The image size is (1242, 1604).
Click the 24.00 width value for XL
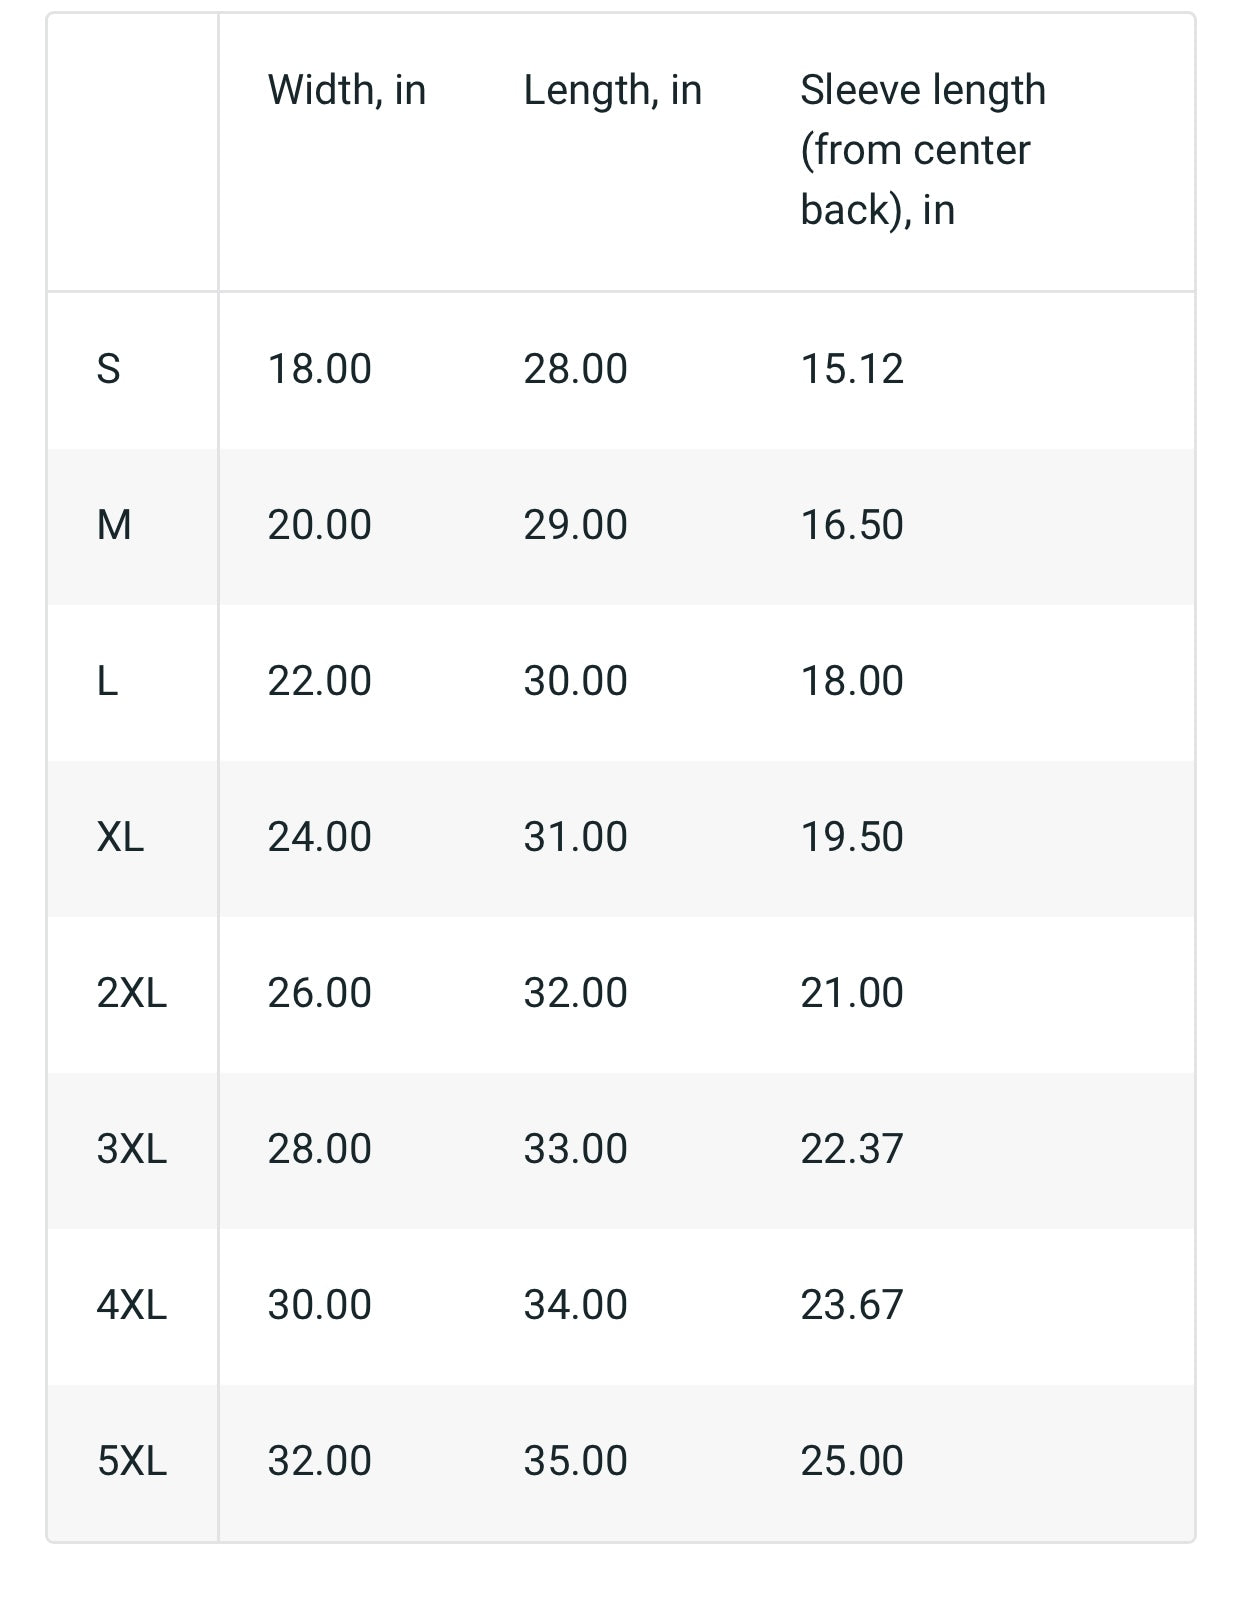(319, 837)
